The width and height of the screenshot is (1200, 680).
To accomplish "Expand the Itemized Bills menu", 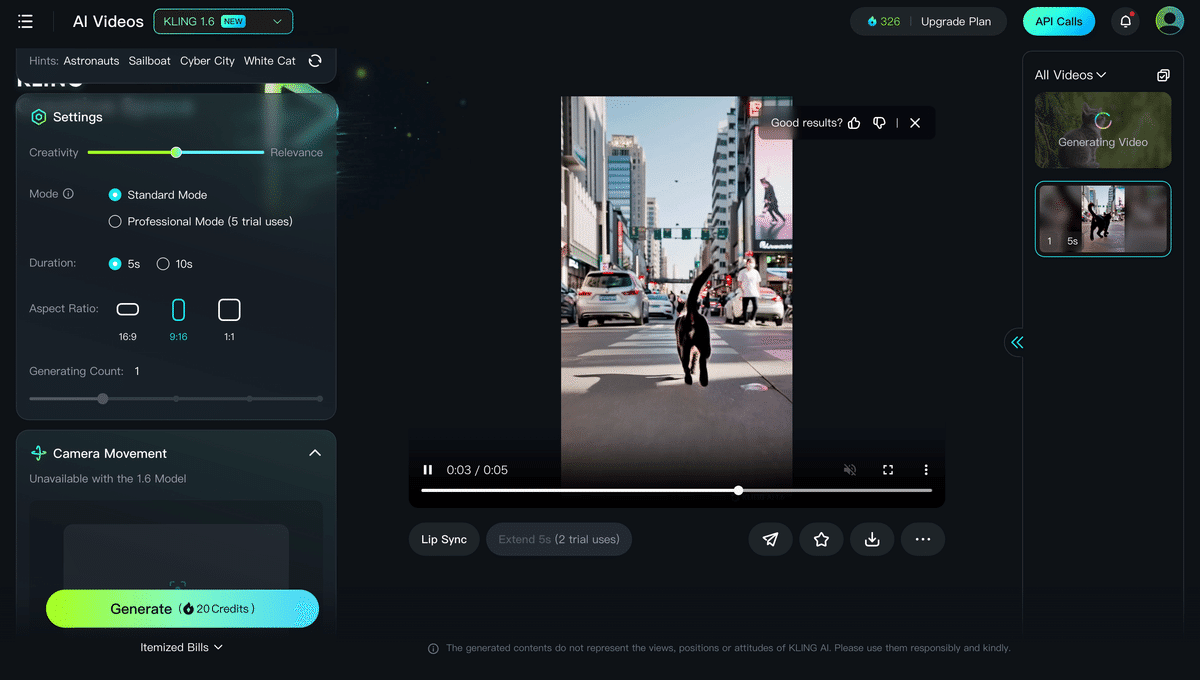I will tap(182, 647).
